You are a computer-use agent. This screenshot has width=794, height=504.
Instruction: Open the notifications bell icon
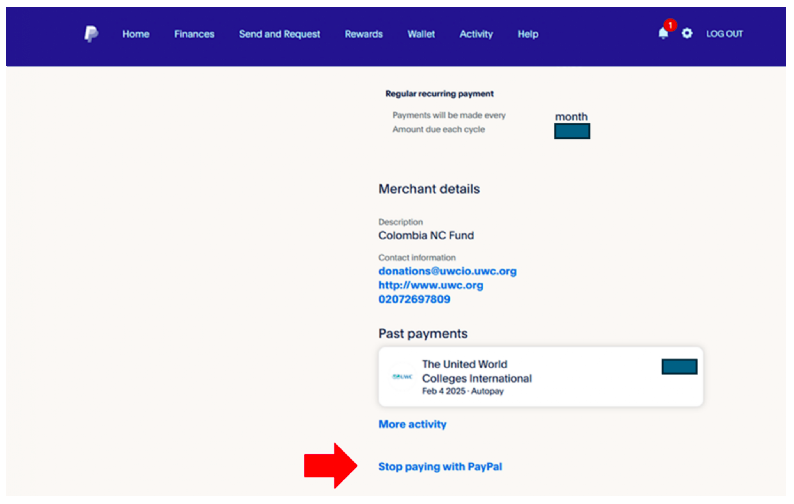(x=663, y=33)
